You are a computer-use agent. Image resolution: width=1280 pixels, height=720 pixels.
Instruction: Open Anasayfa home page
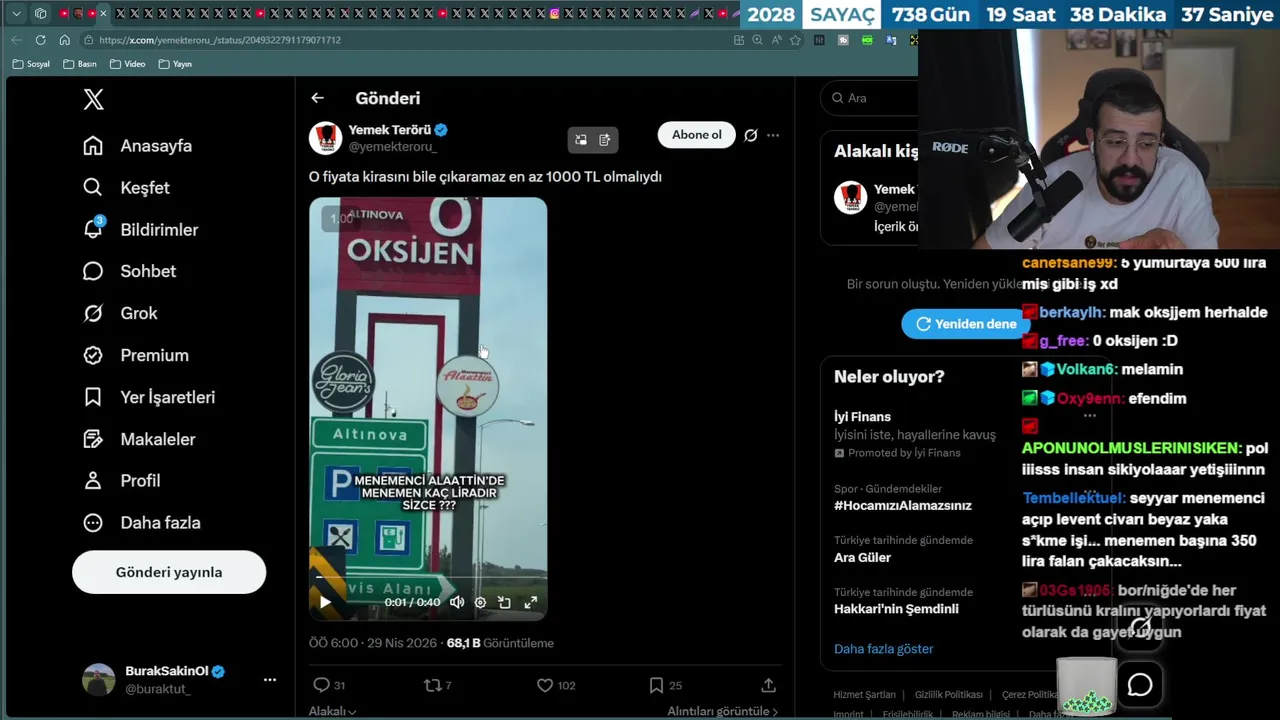pos(137,146)
